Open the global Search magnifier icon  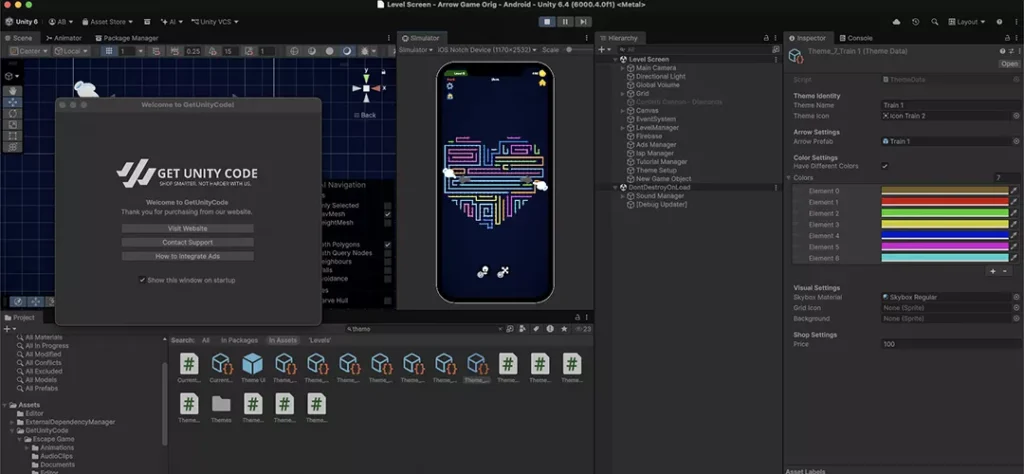(x=934, y=22)
